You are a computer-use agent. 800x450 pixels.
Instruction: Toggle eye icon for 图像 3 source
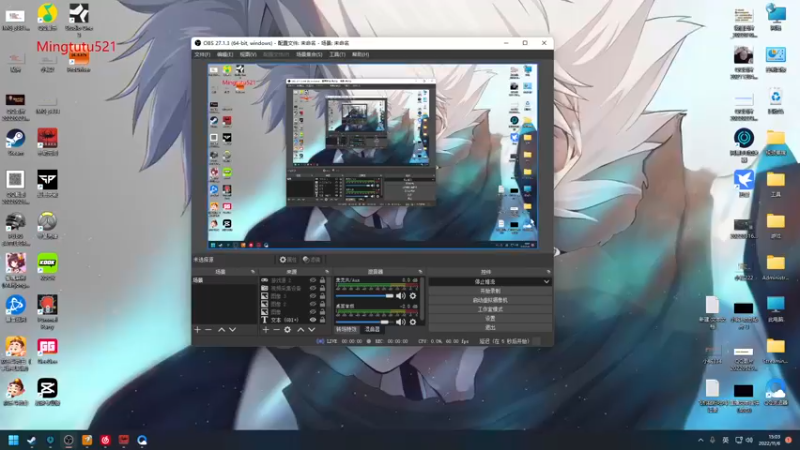(x=313, y=296)
